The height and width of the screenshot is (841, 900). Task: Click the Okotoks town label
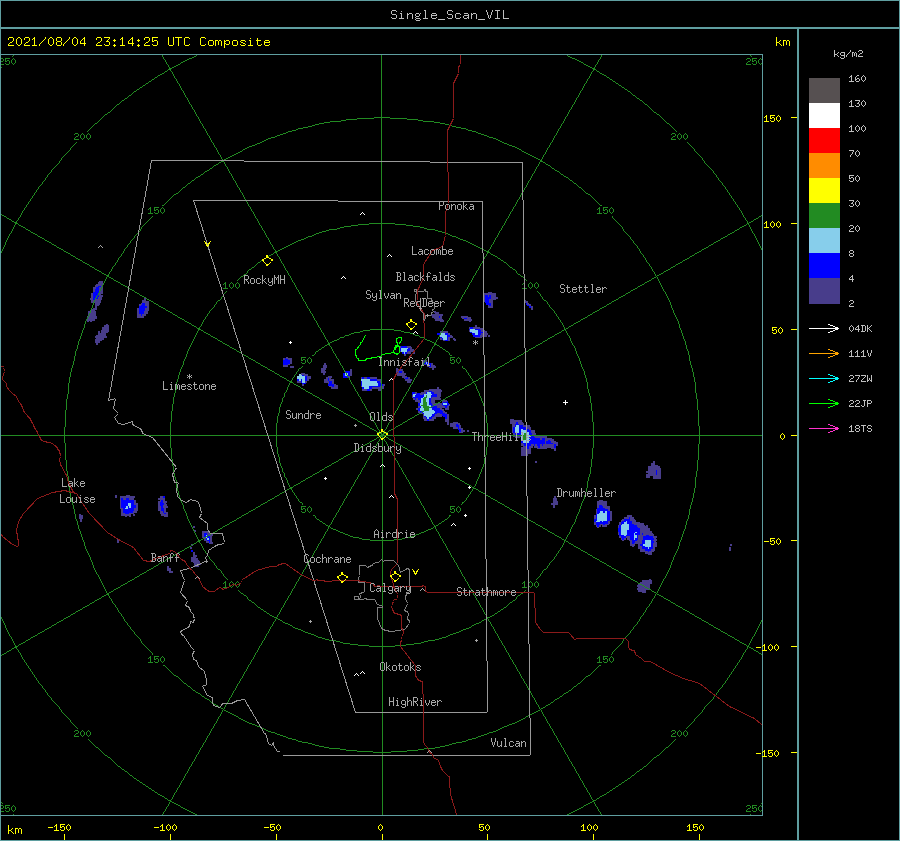(x=401, y=667)
